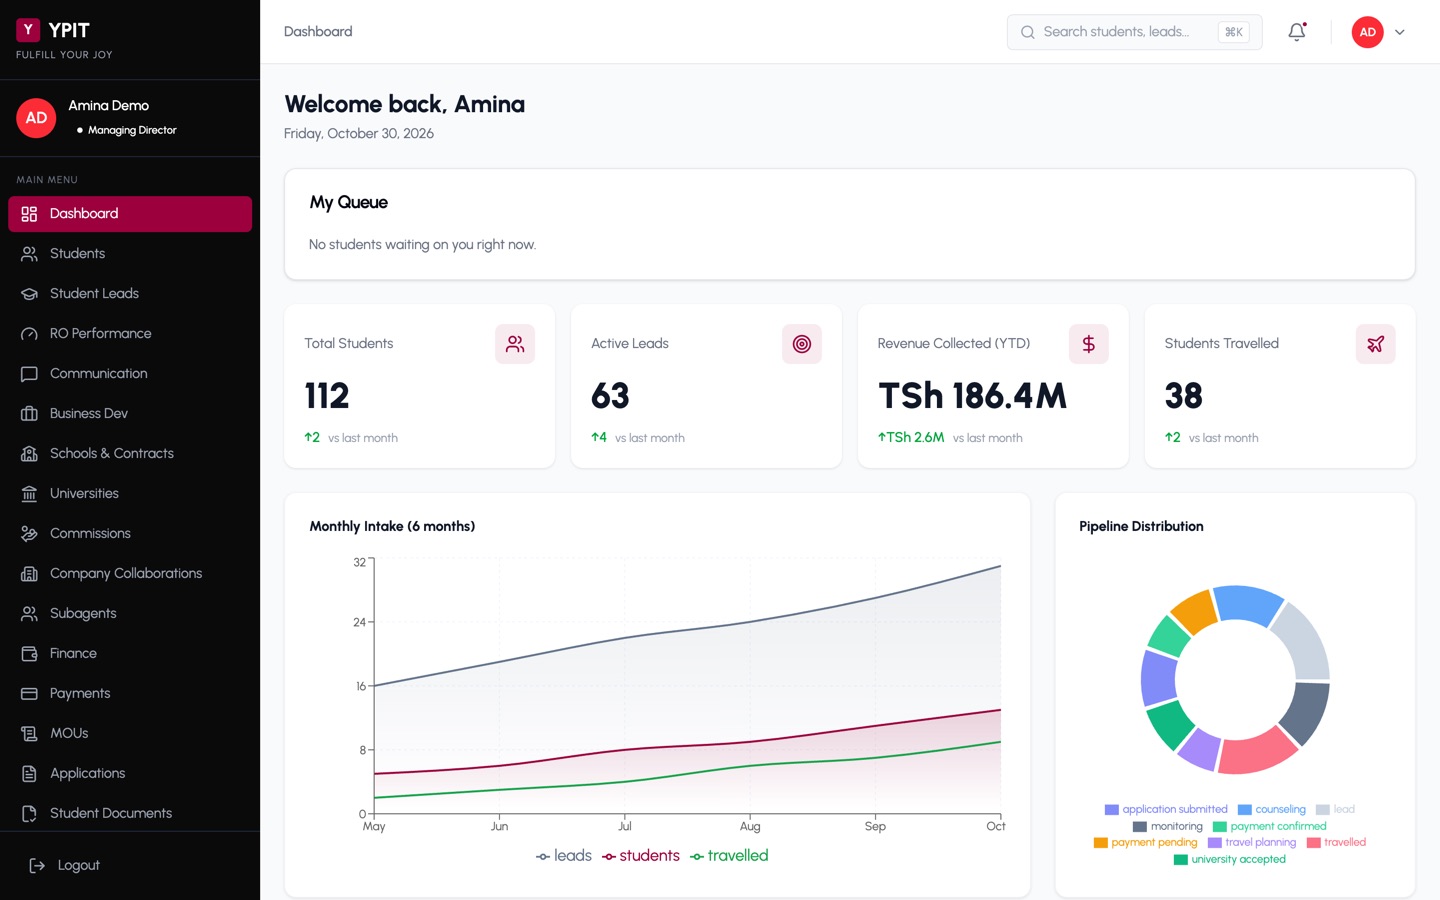This screenshot has width=1440, height=900.
Task: Click the RO Performance gauge icon
Action: 29,333
